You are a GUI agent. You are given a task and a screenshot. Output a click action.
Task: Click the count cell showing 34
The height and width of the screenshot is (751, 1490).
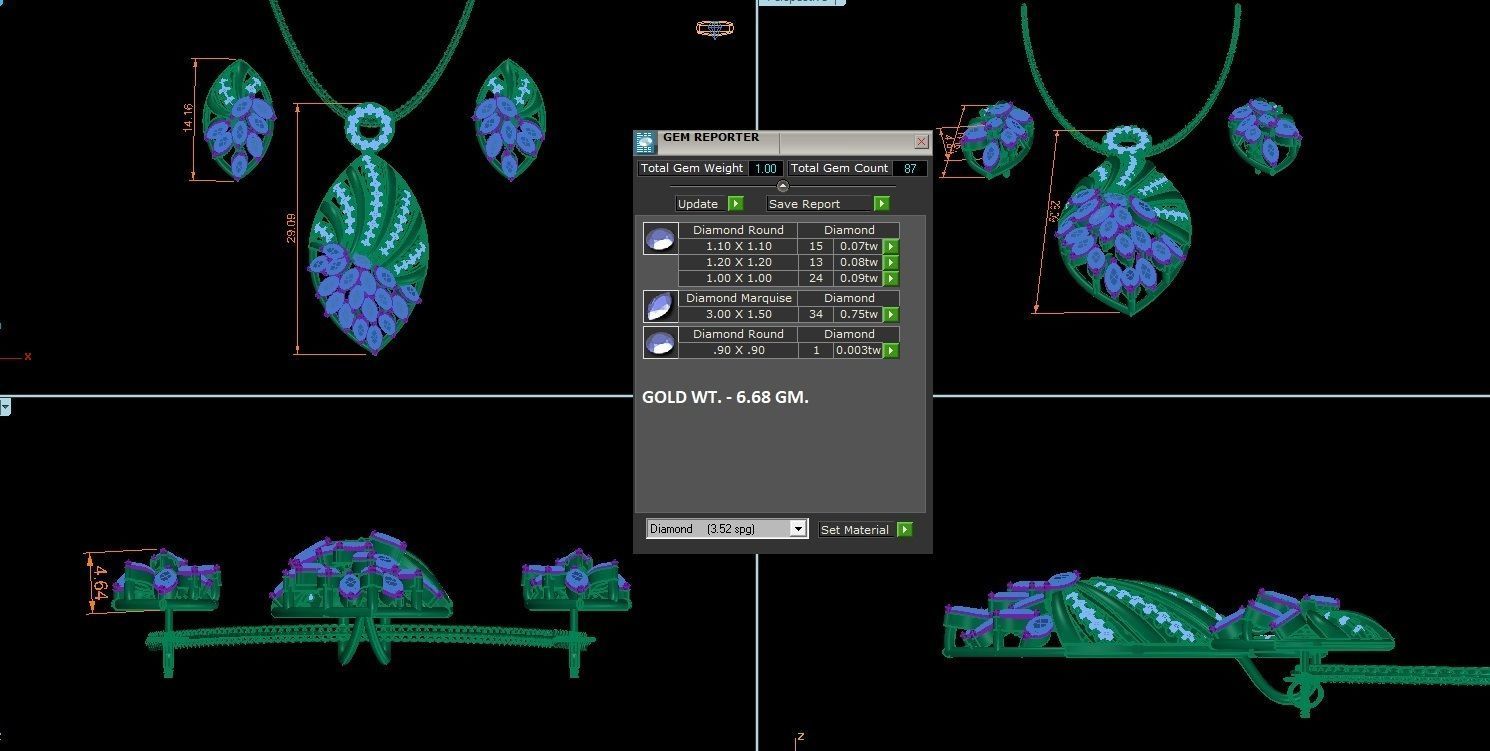[x=816, y=314]
